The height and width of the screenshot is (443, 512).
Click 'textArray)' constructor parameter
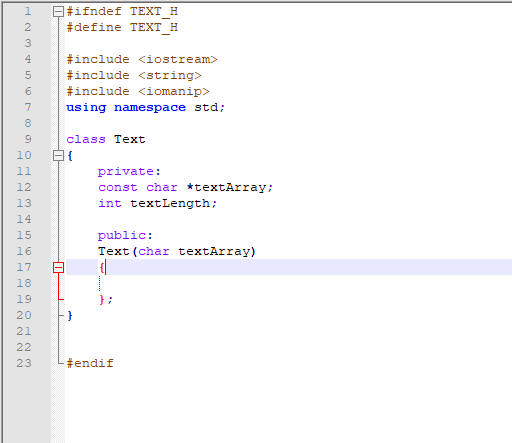click(x=217, y=252)
